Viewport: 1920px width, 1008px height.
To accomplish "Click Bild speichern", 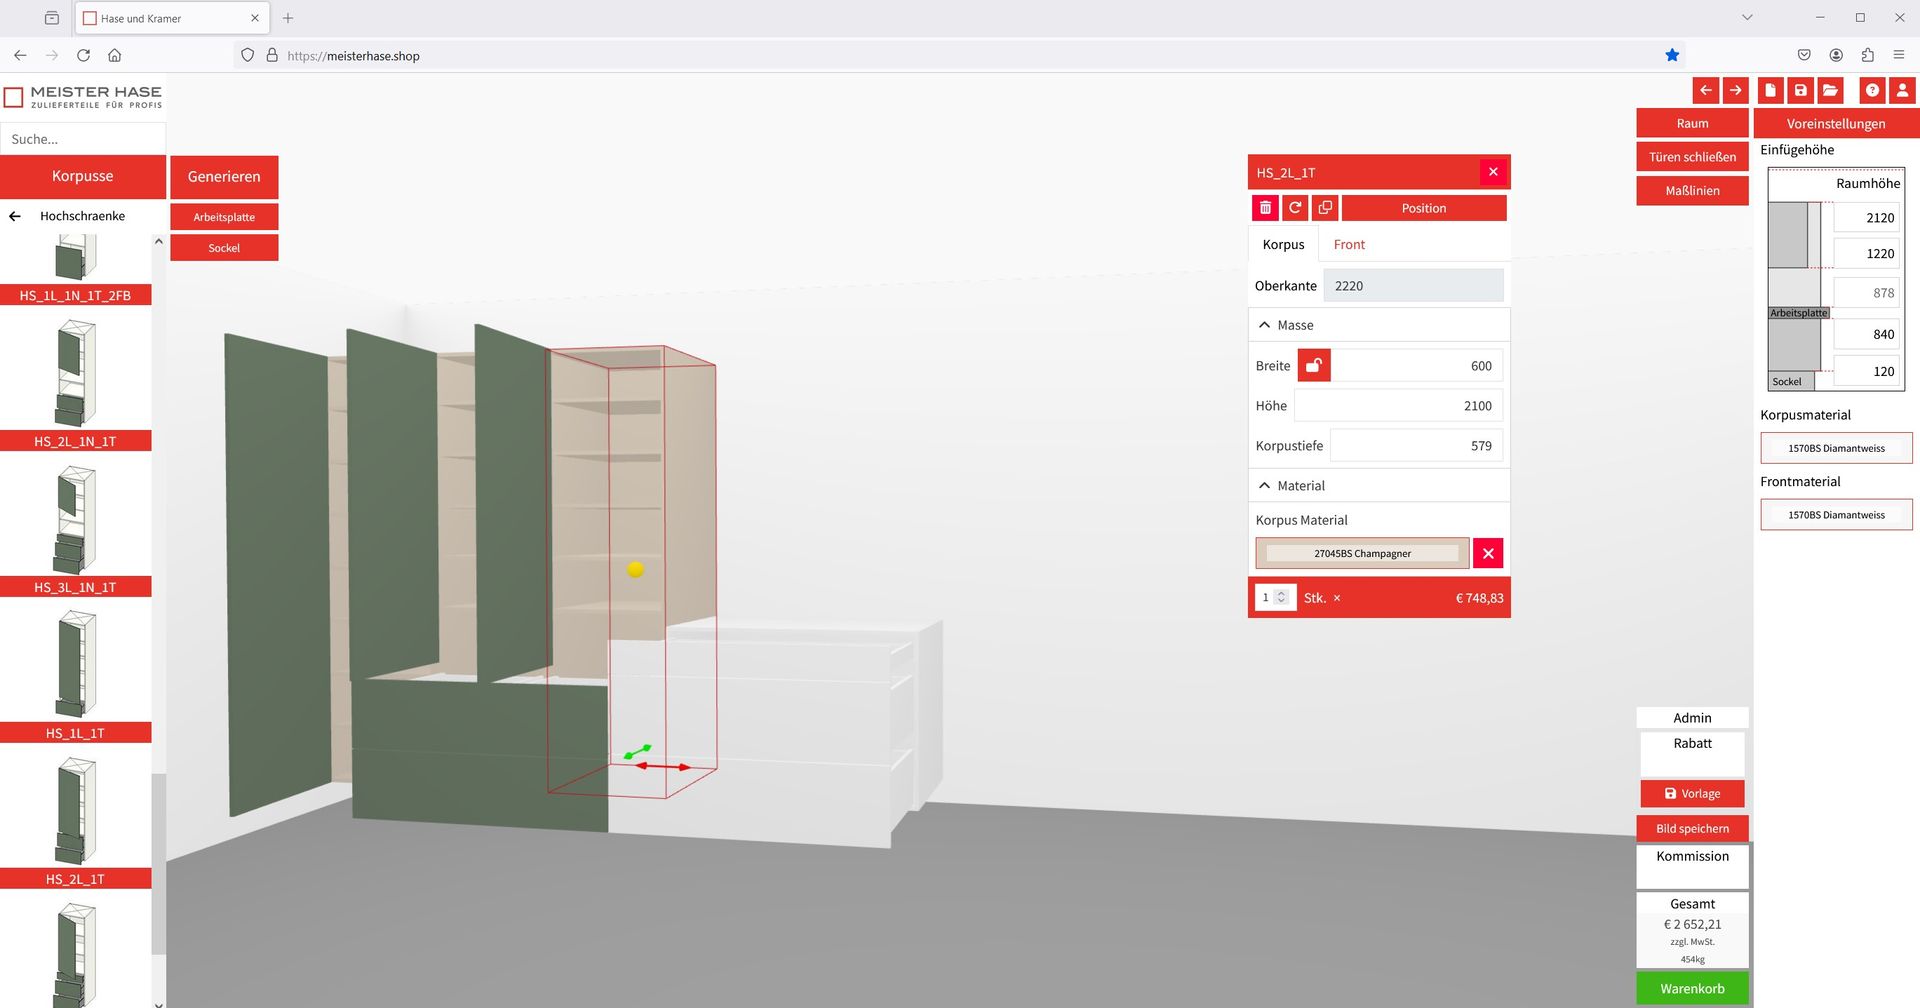I will (1692, 828).
